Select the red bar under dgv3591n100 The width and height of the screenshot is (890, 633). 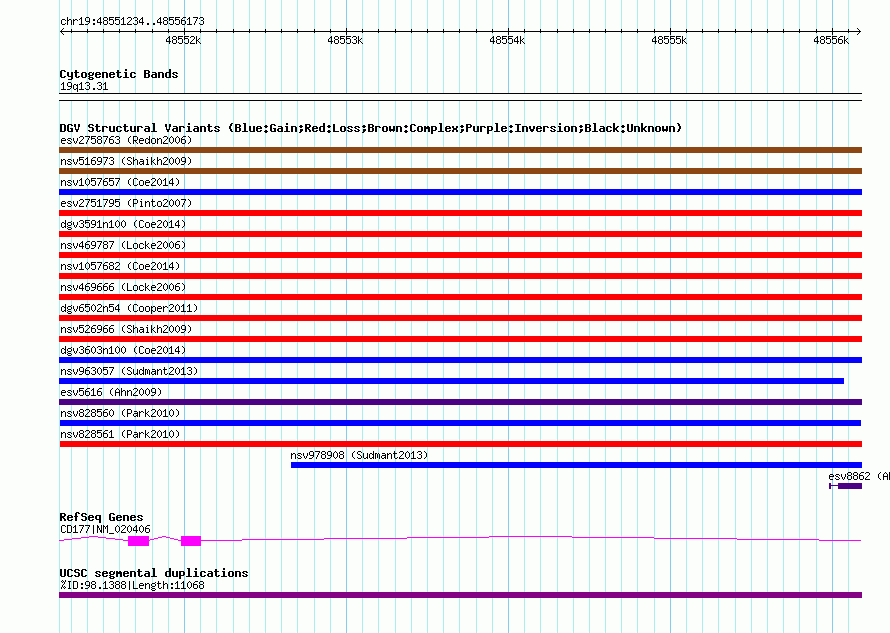[x=460, y=234]
